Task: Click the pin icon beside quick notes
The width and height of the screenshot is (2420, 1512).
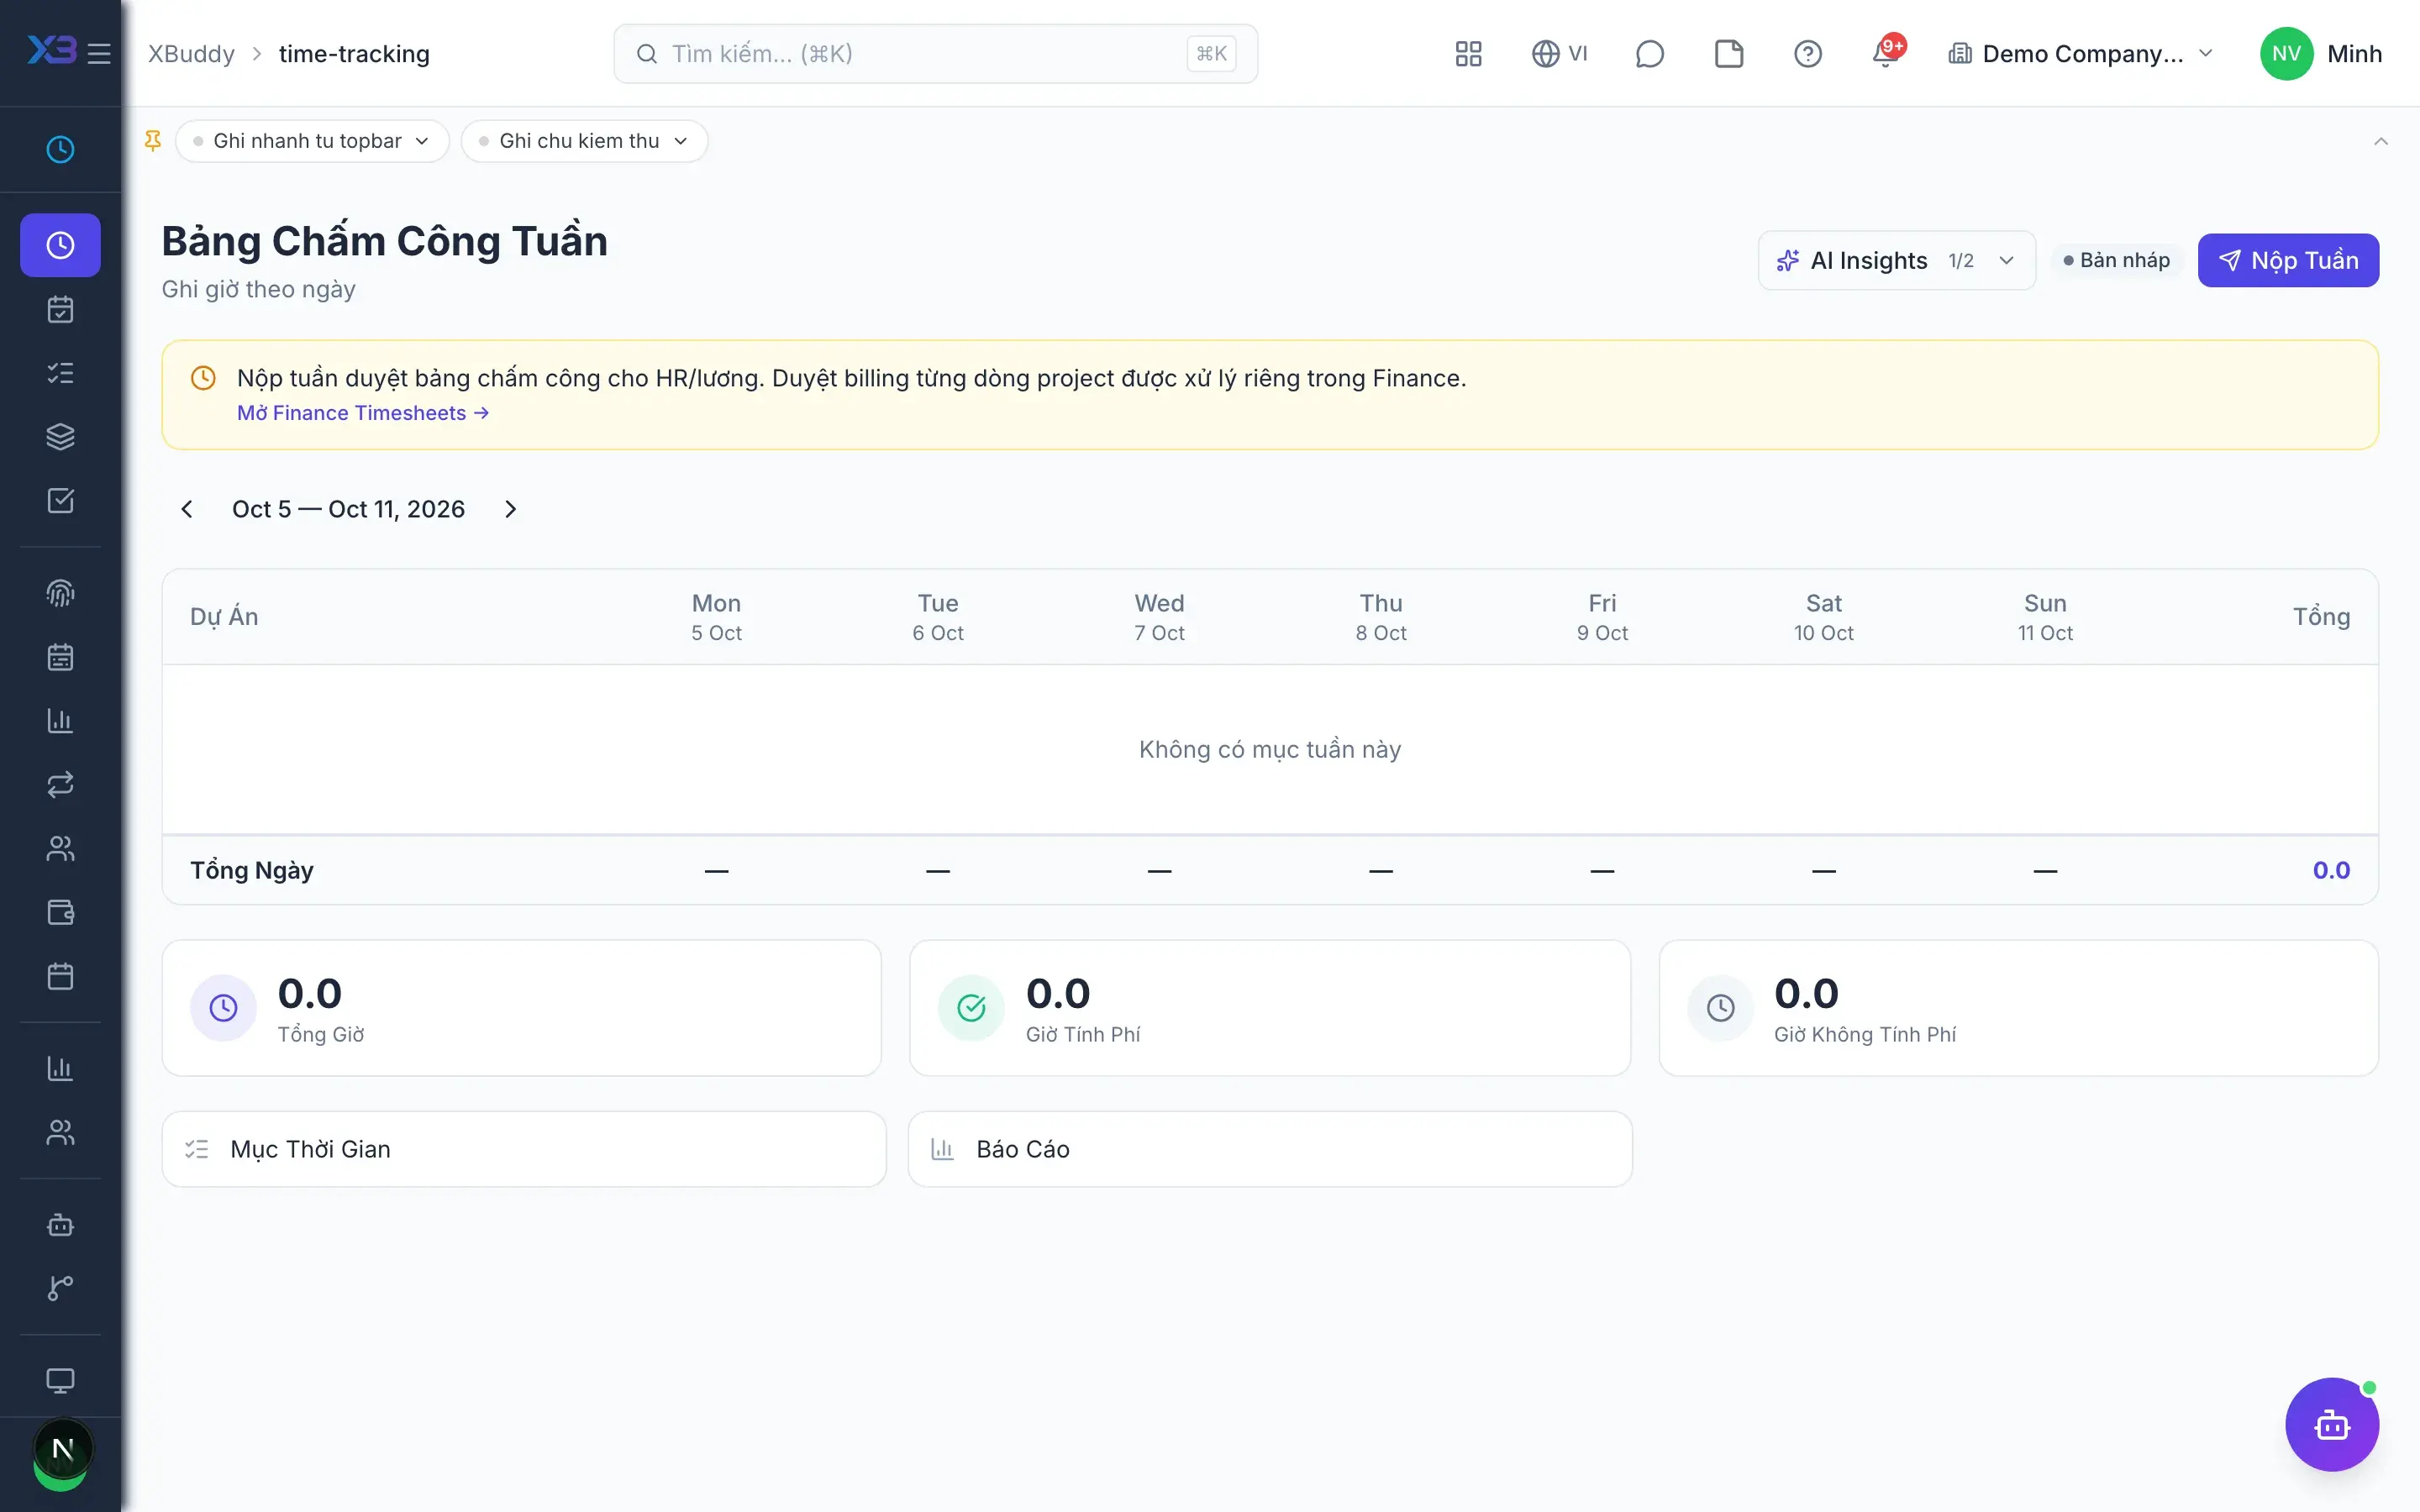Action: [153, 141]
